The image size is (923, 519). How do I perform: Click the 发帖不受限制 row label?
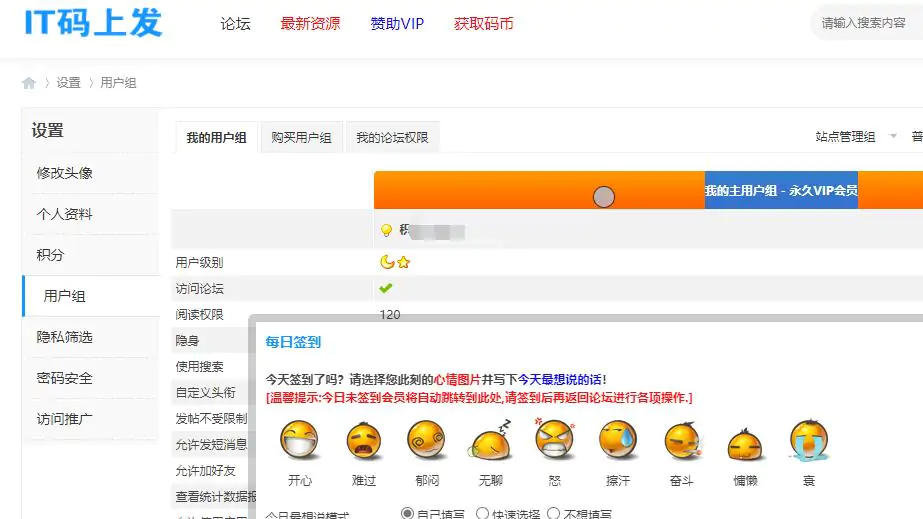pos(211,419)
